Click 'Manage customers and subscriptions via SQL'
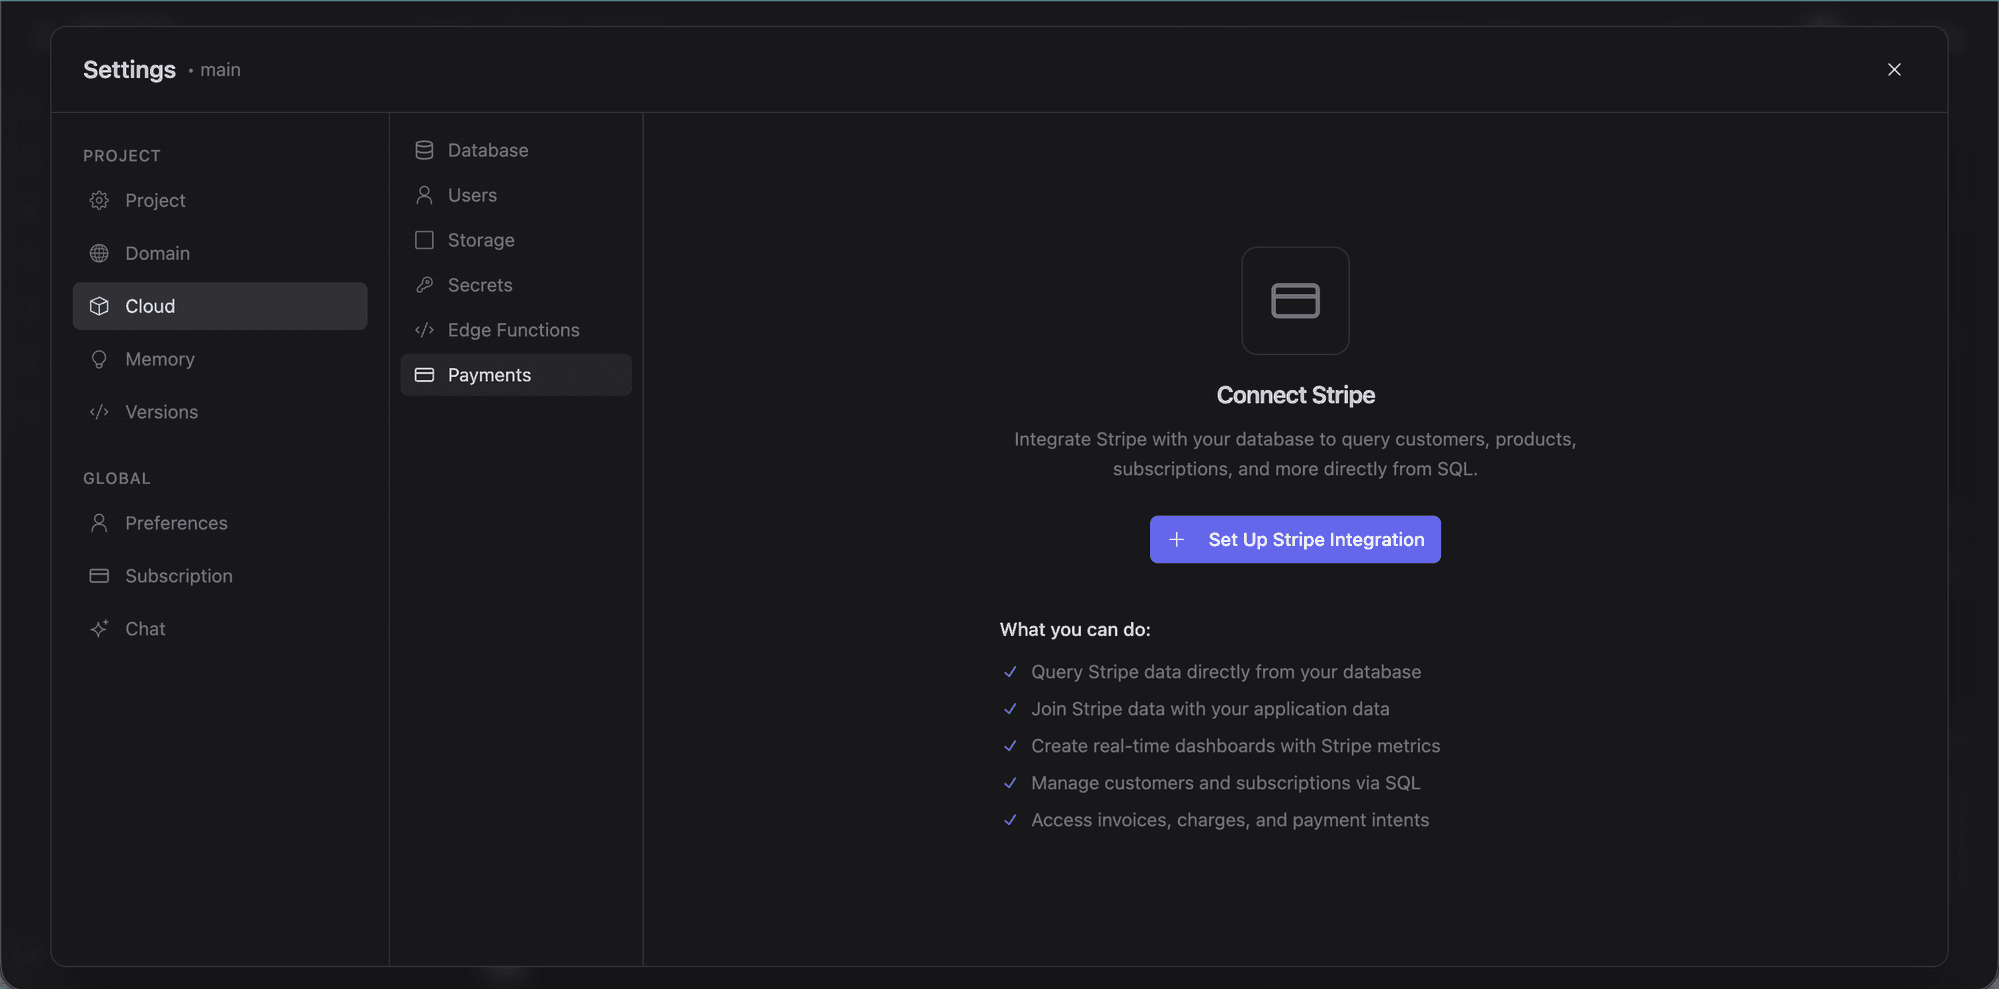Screen dimensions: 1999x989 [x=1226, y=783]
